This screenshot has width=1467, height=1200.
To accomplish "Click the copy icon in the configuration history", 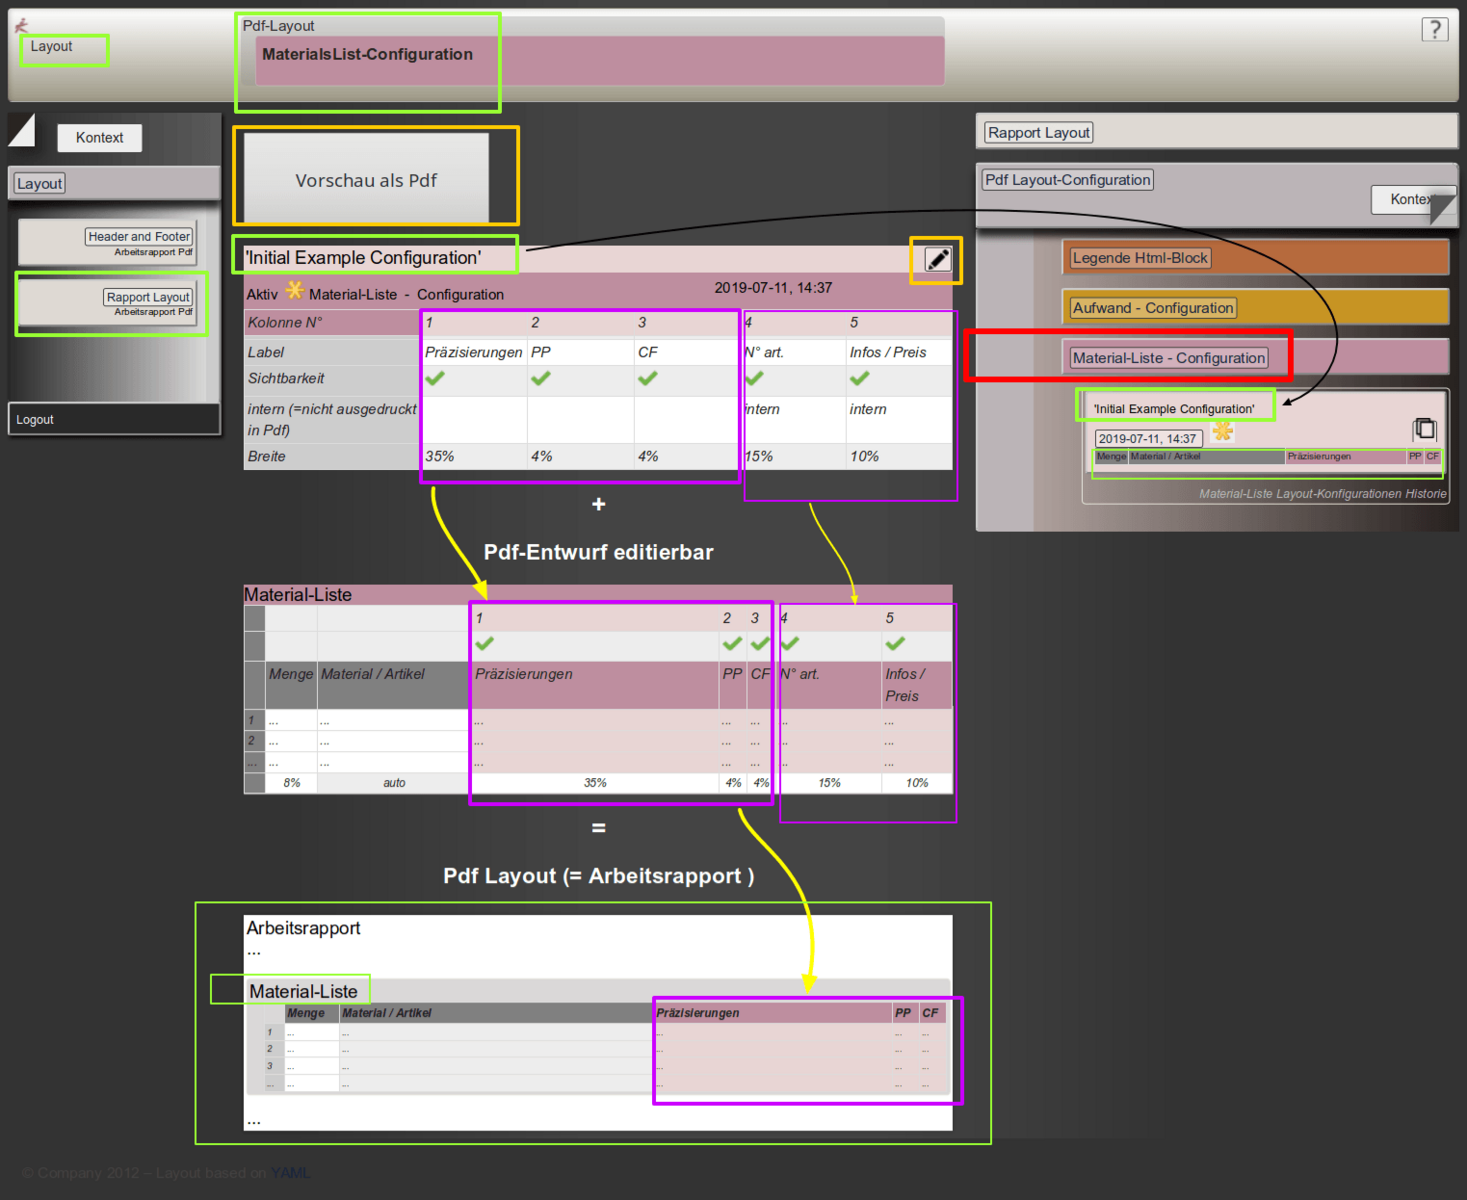I will pyautogui.click(x=1424, y=429).
